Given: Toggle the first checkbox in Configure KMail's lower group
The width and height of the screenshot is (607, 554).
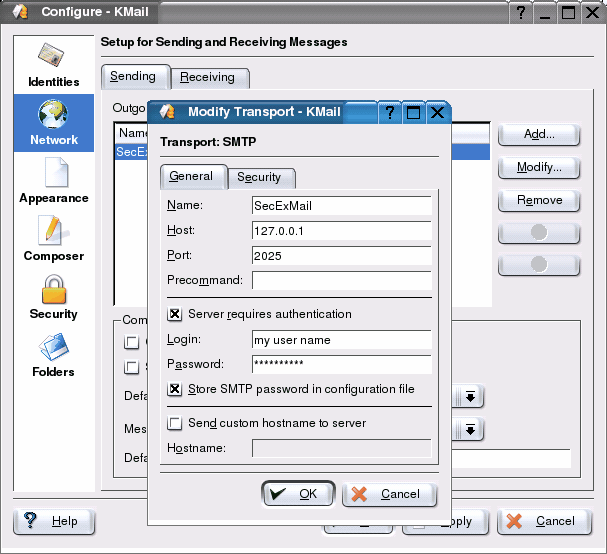Looking at the screenshot, I should coord(132,342).
